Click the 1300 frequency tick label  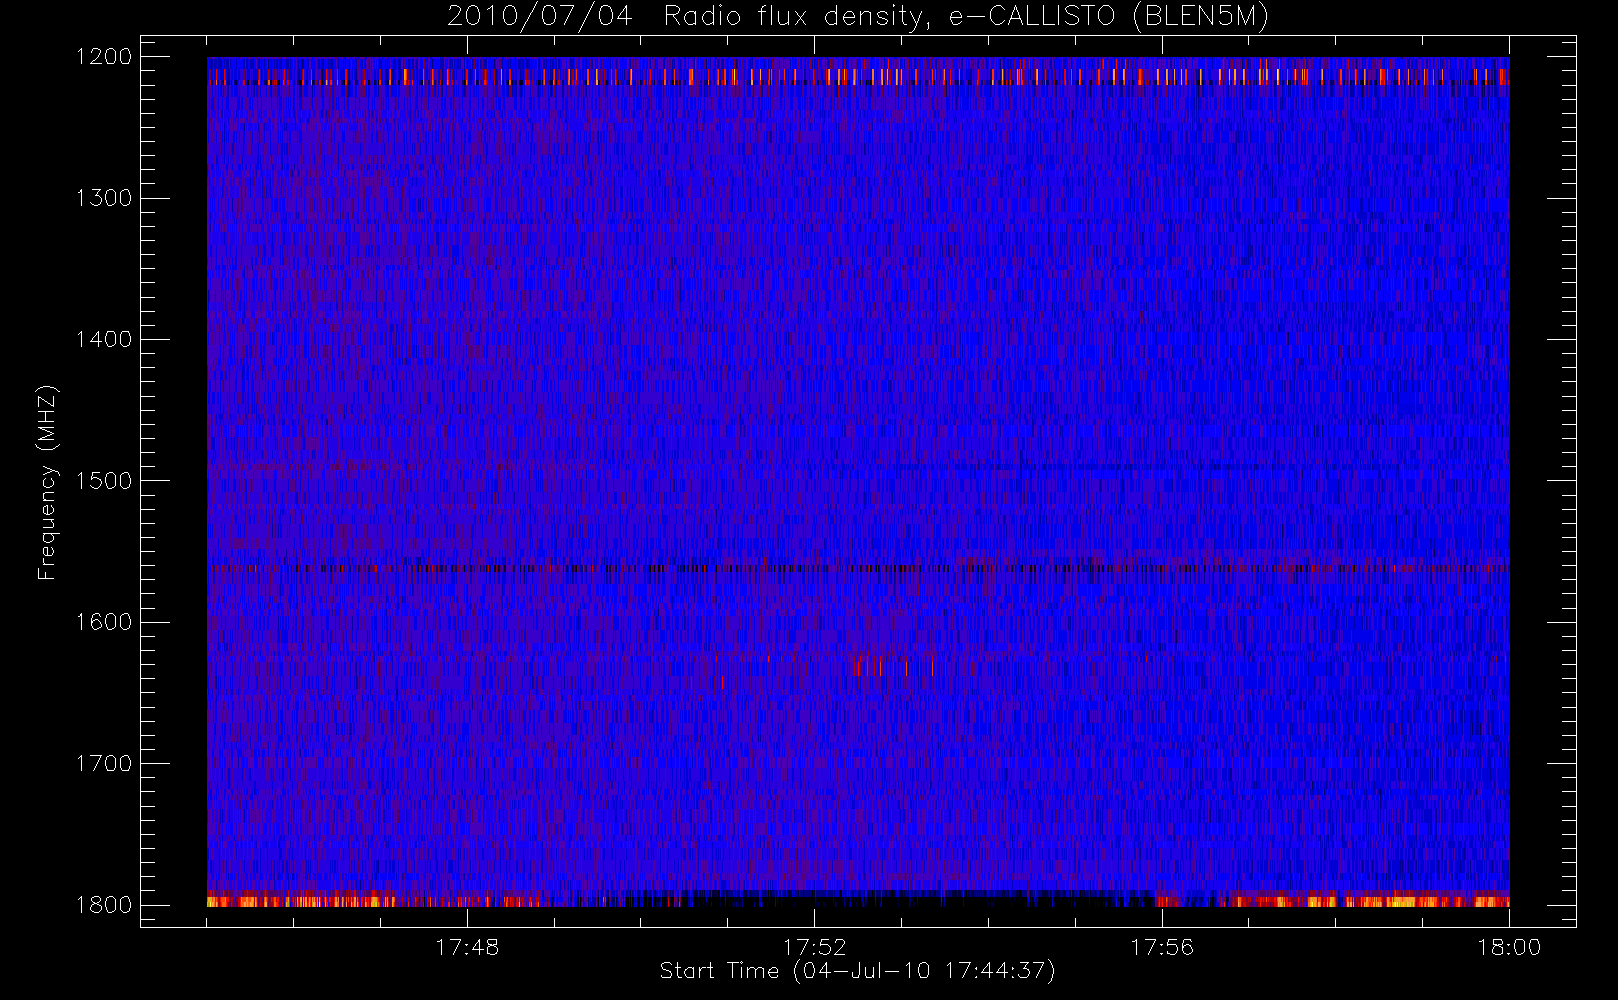(104, 198)
